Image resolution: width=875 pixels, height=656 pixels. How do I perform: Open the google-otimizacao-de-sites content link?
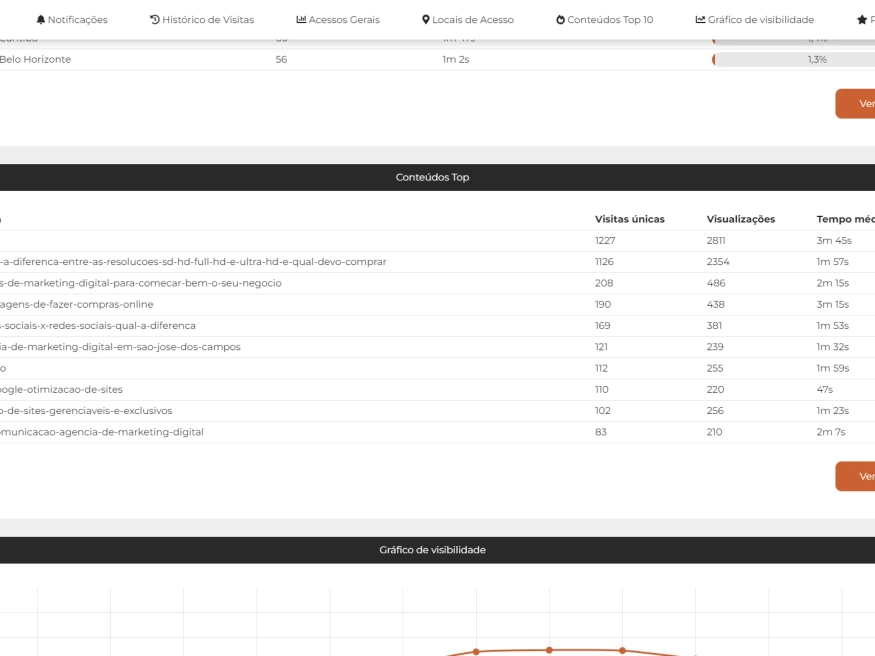pyautogui.click(x=61, y=389)
